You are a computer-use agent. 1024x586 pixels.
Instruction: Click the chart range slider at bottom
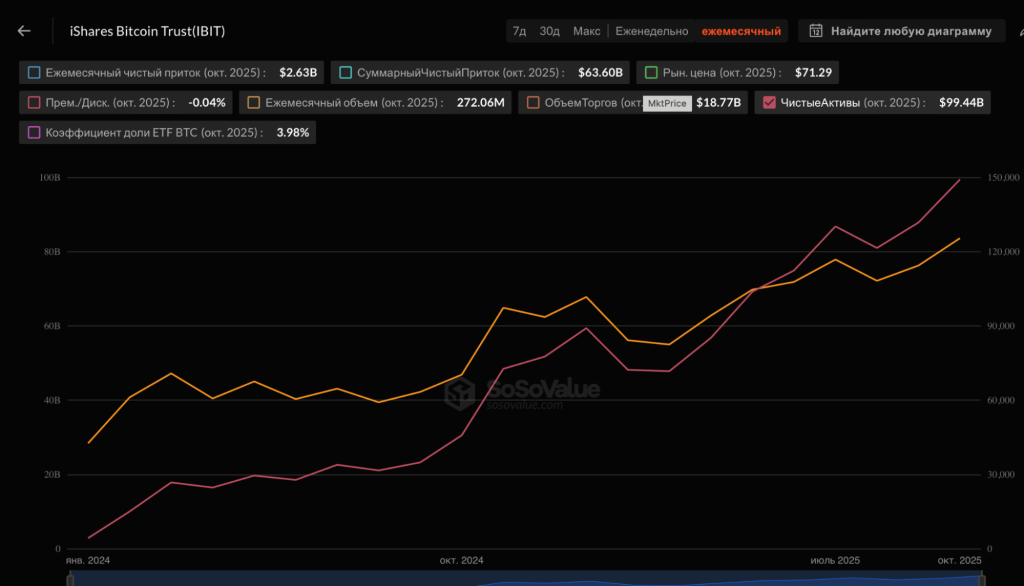[520, 579]
